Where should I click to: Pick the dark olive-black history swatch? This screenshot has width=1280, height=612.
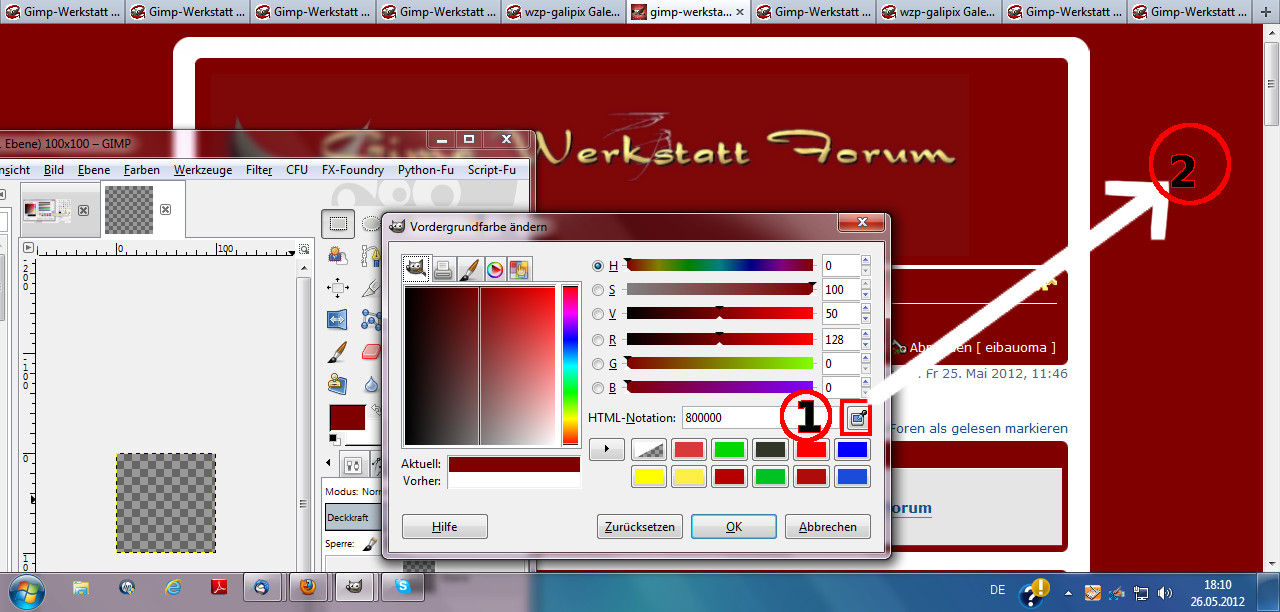point(771,450)
